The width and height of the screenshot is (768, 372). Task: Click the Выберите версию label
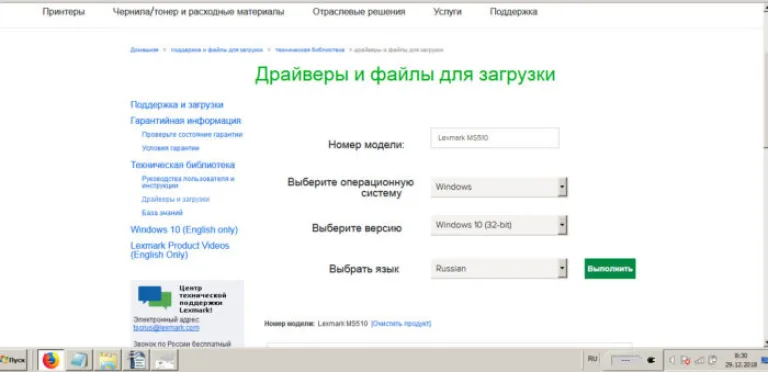click(x=357, y=229)
